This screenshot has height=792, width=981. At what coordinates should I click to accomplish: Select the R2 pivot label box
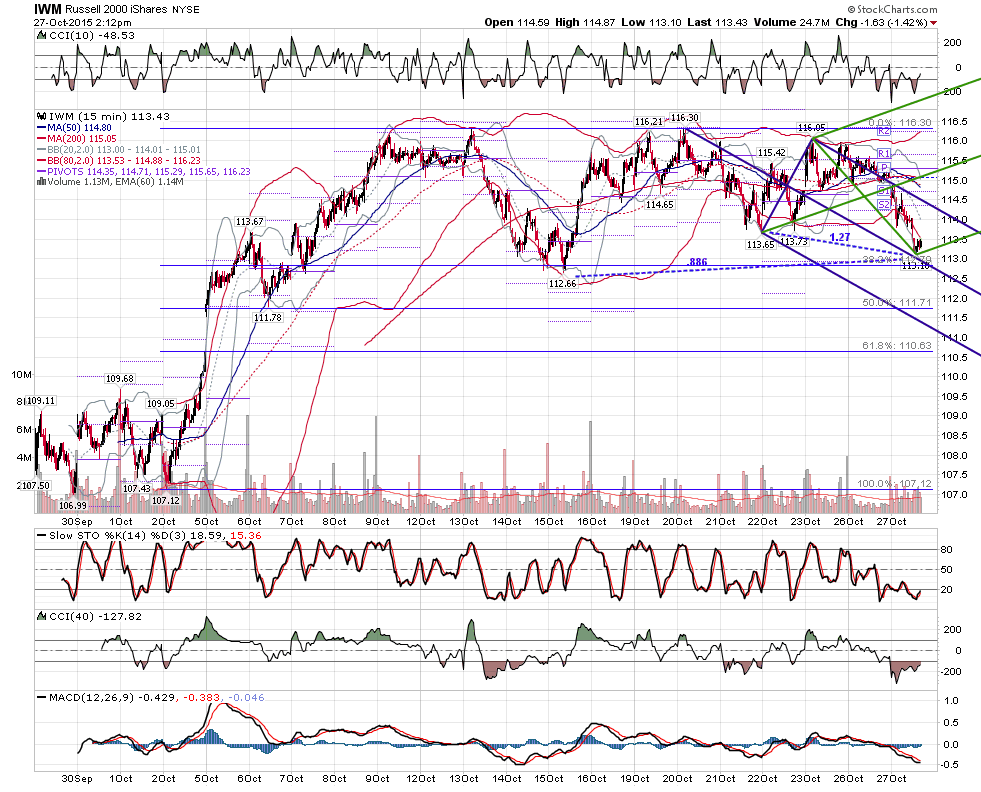pos(883,131)
